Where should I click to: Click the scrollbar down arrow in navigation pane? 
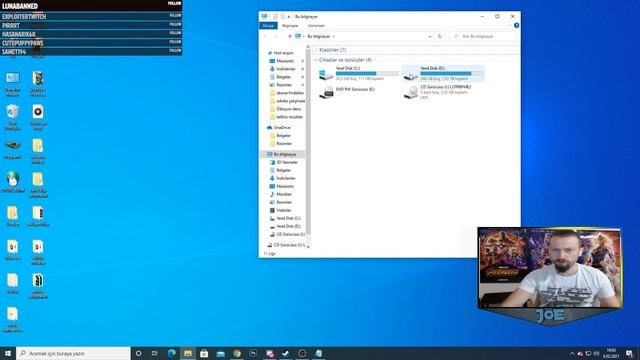pos(308,246)
